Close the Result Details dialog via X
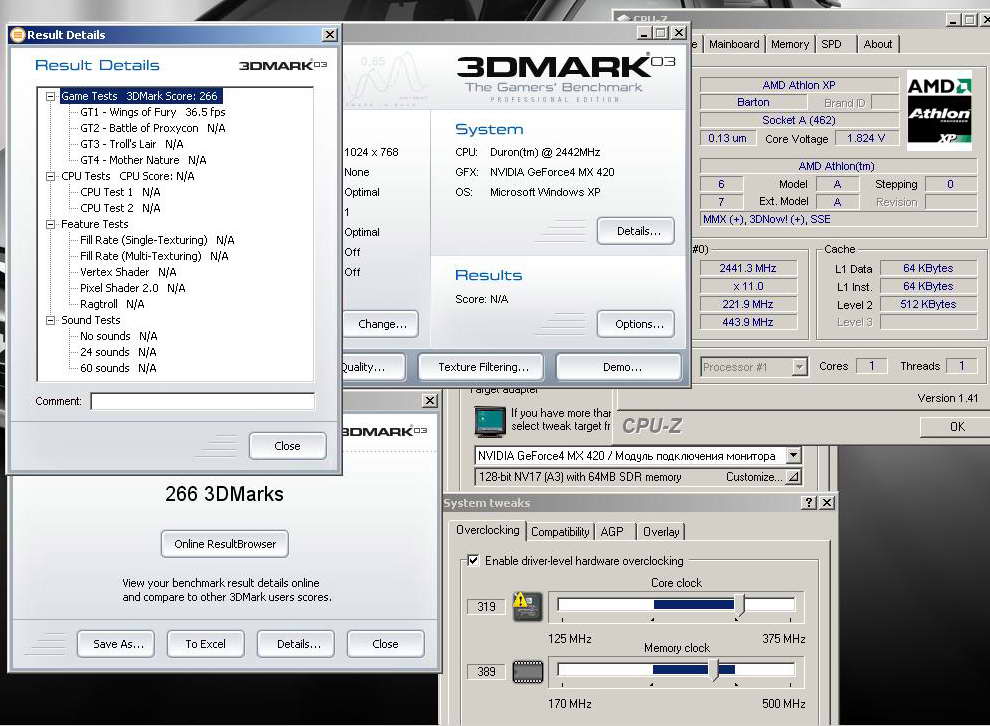 tap(330, 35)
